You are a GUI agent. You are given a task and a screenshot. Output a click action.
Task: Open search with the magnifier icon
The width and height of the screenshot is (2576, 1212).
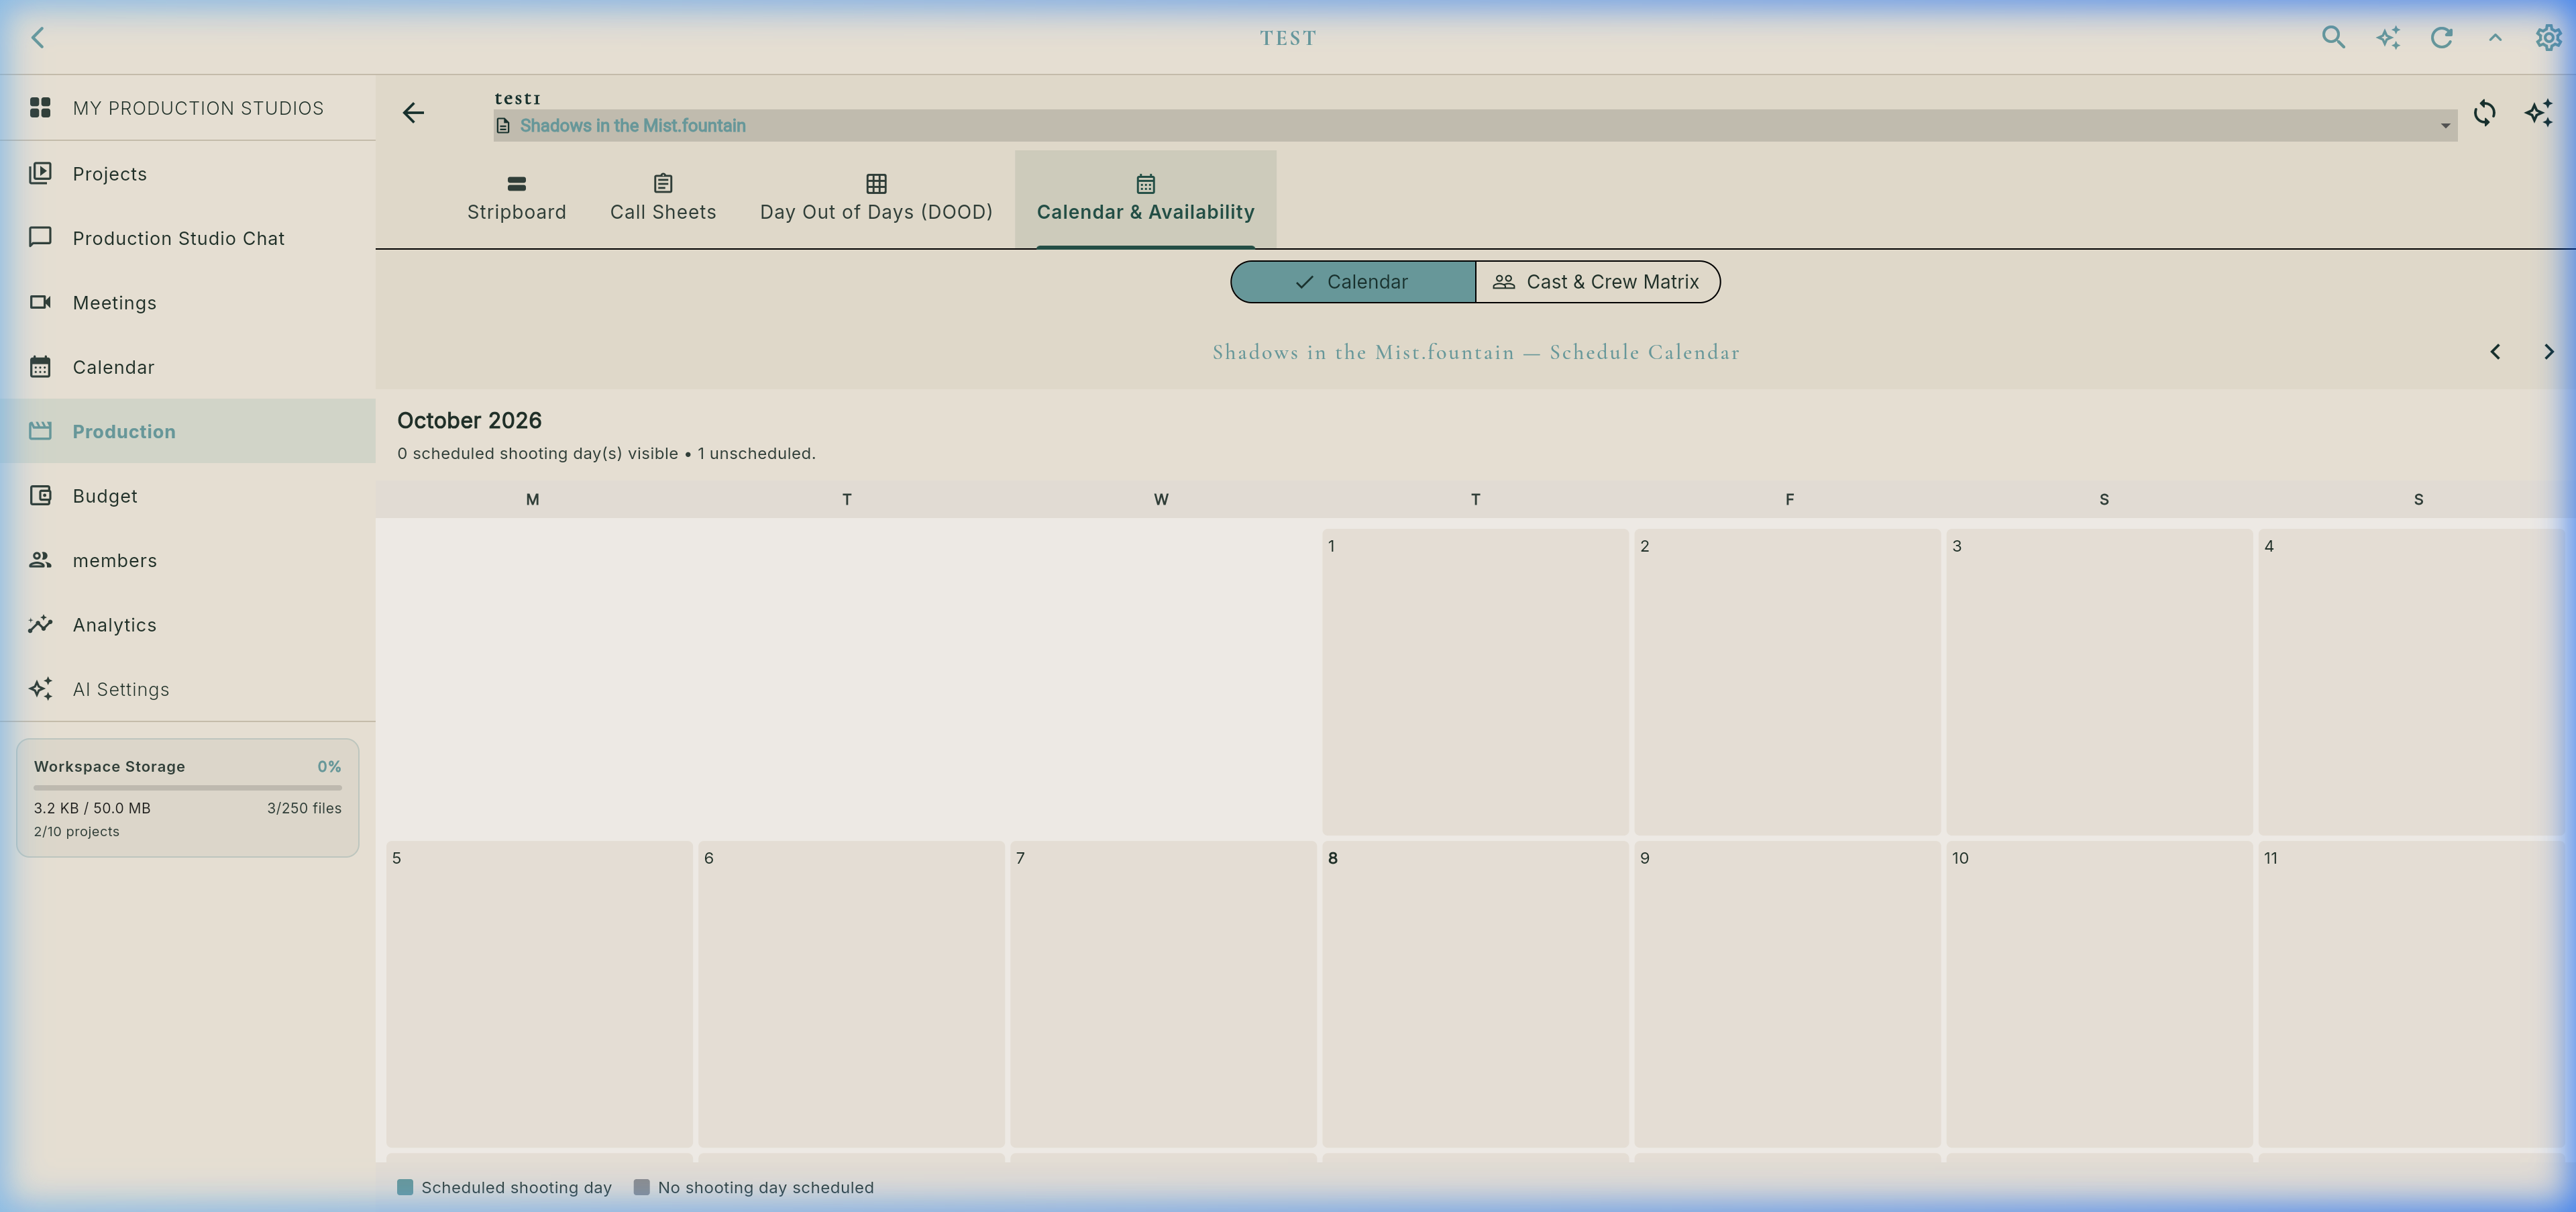[2333, 37]
